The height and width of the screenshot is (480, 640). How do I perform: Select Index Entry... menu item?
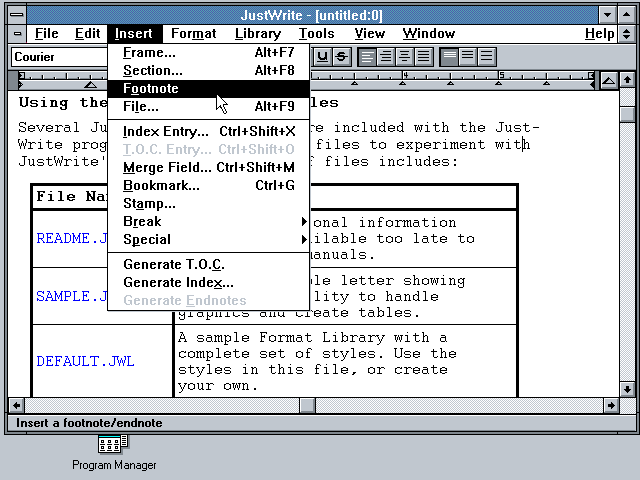click(x=209, y=131)
